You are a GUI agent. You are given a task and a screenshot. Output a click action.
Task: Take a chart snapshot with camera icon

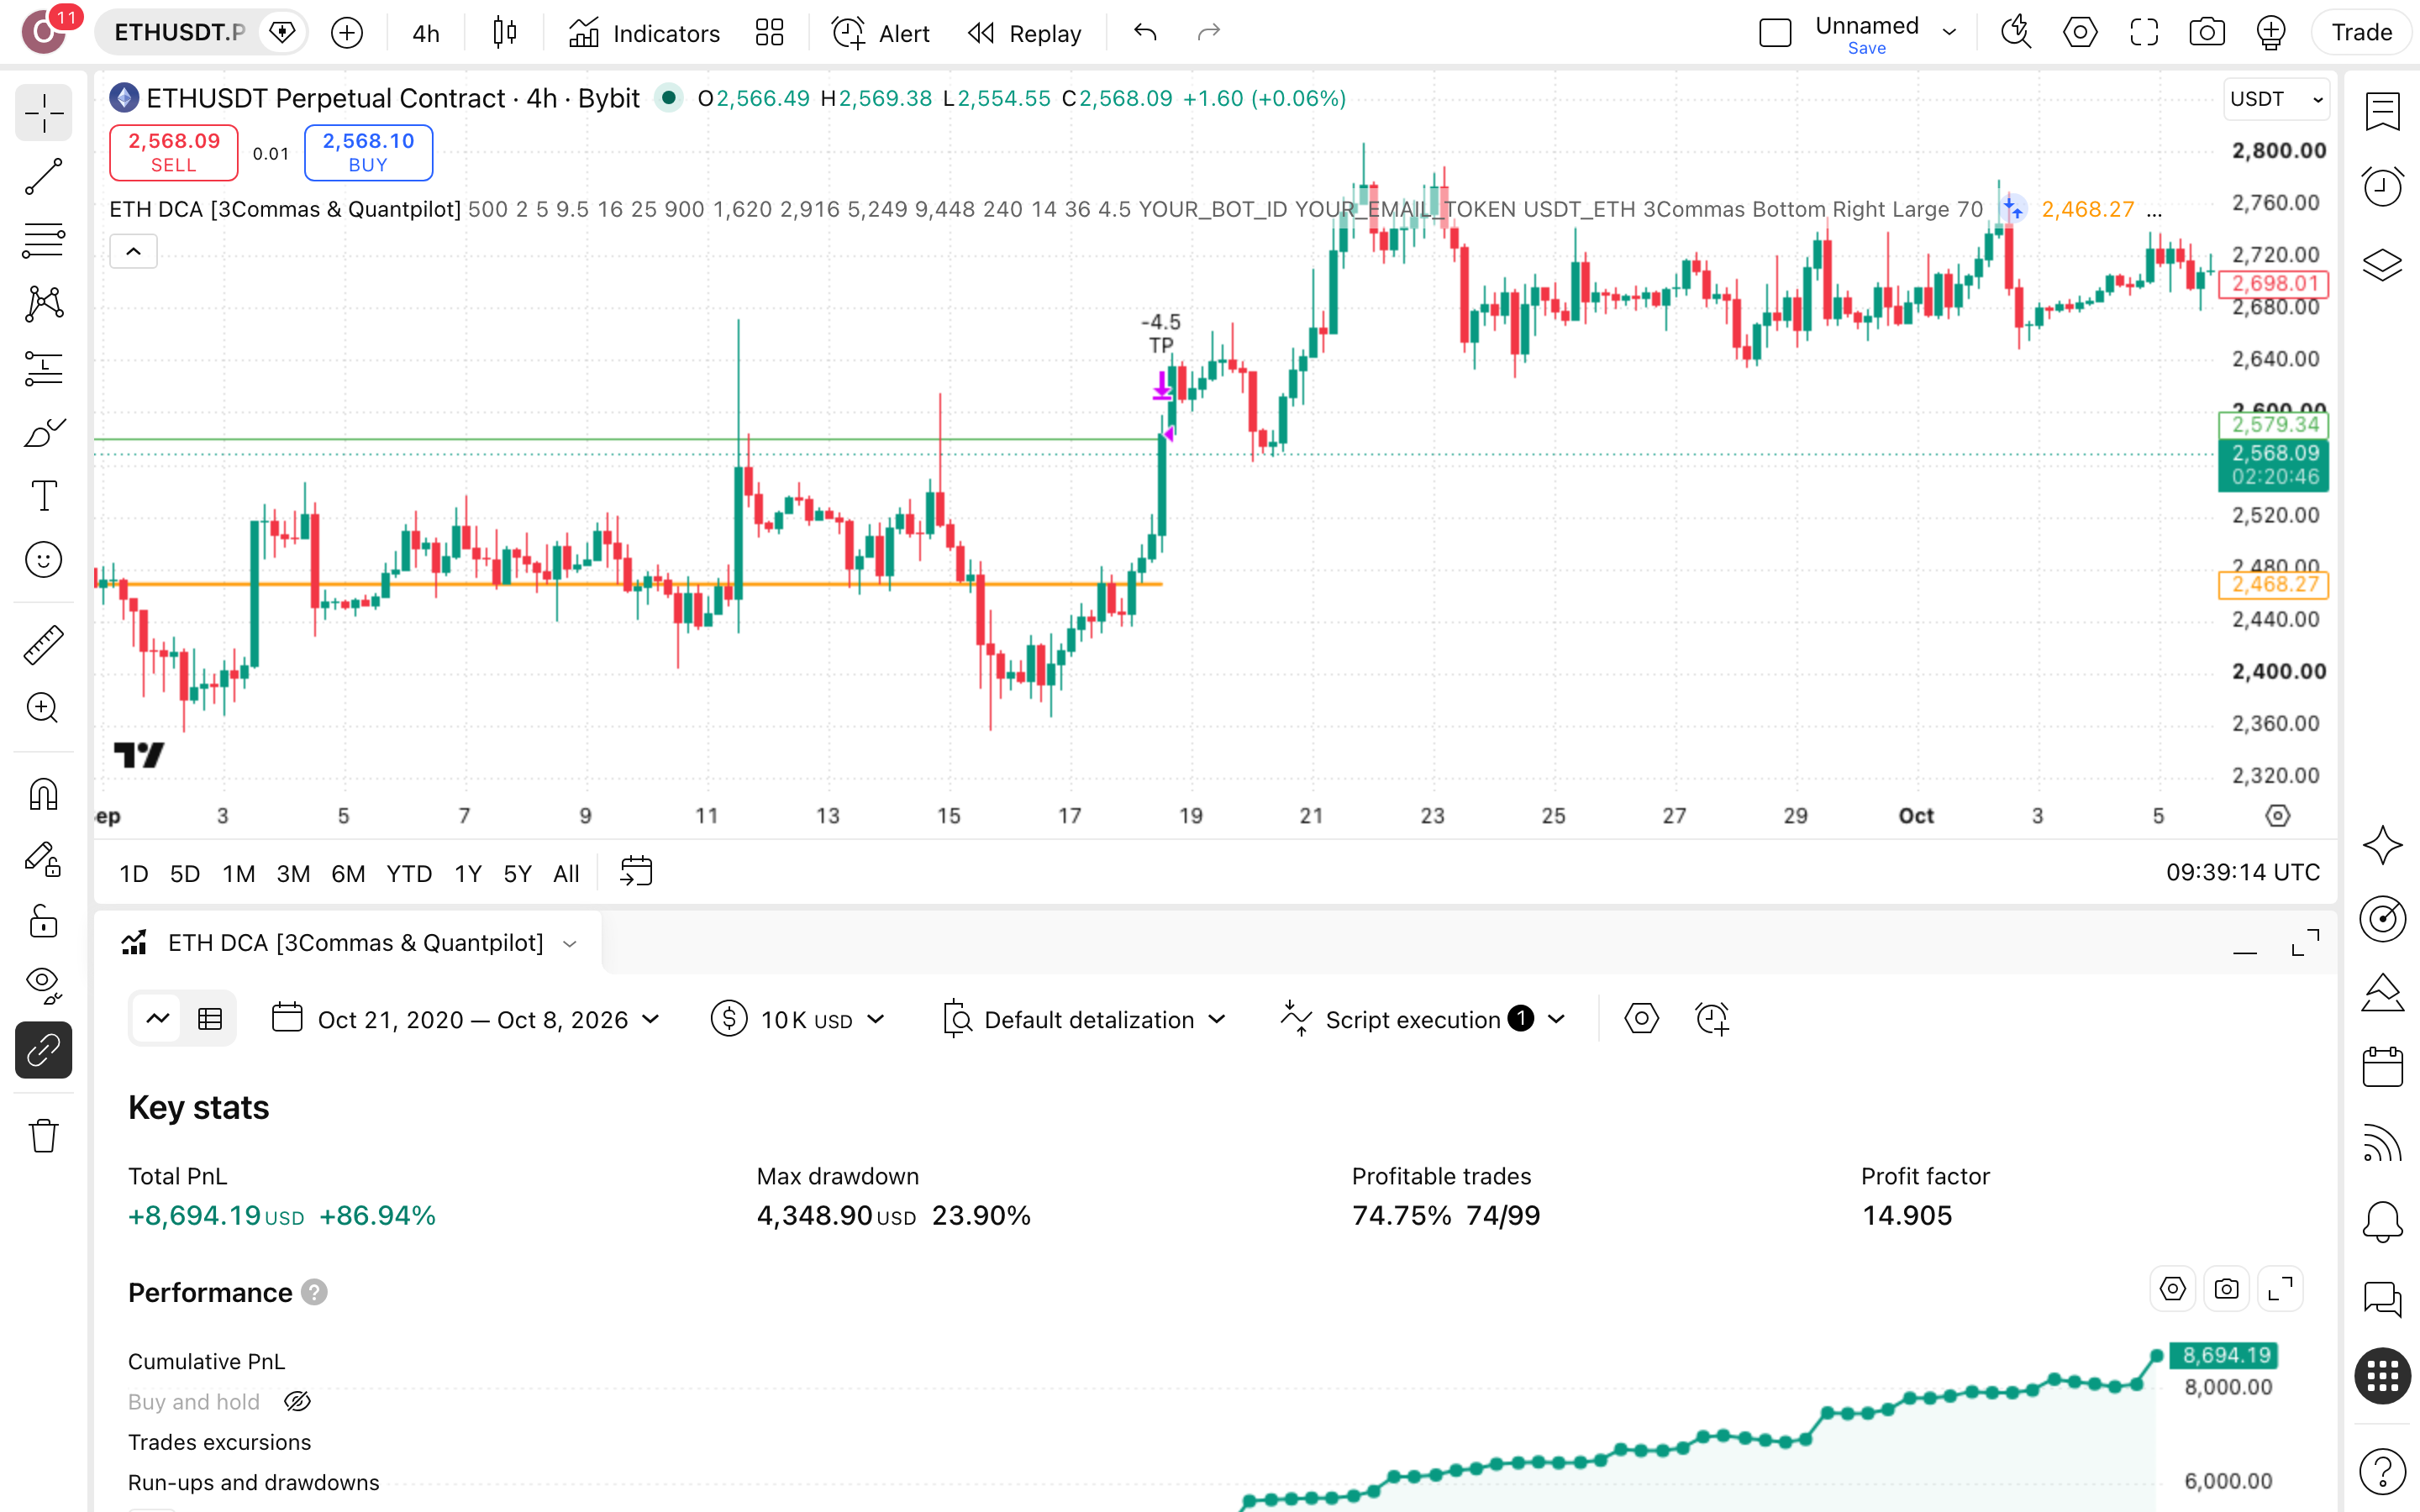click(2207, 33)
